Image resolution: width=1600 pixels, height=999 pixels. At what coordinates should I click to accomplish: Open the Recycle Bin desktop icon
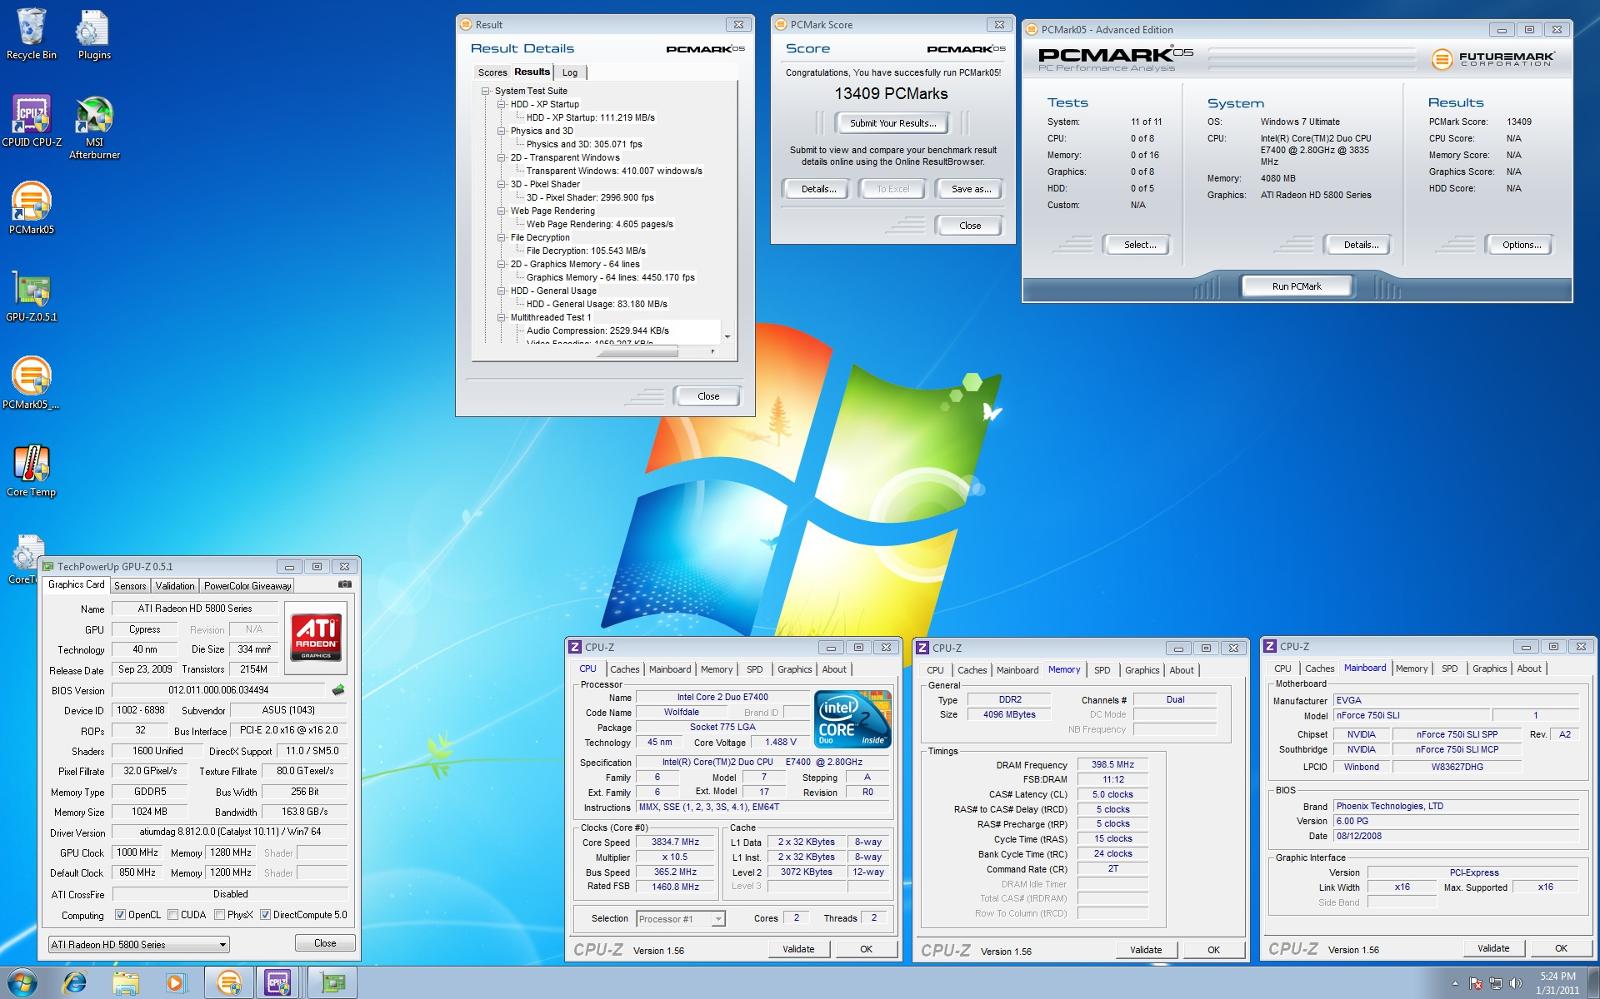pyautogui.click(x=31, y=34)
